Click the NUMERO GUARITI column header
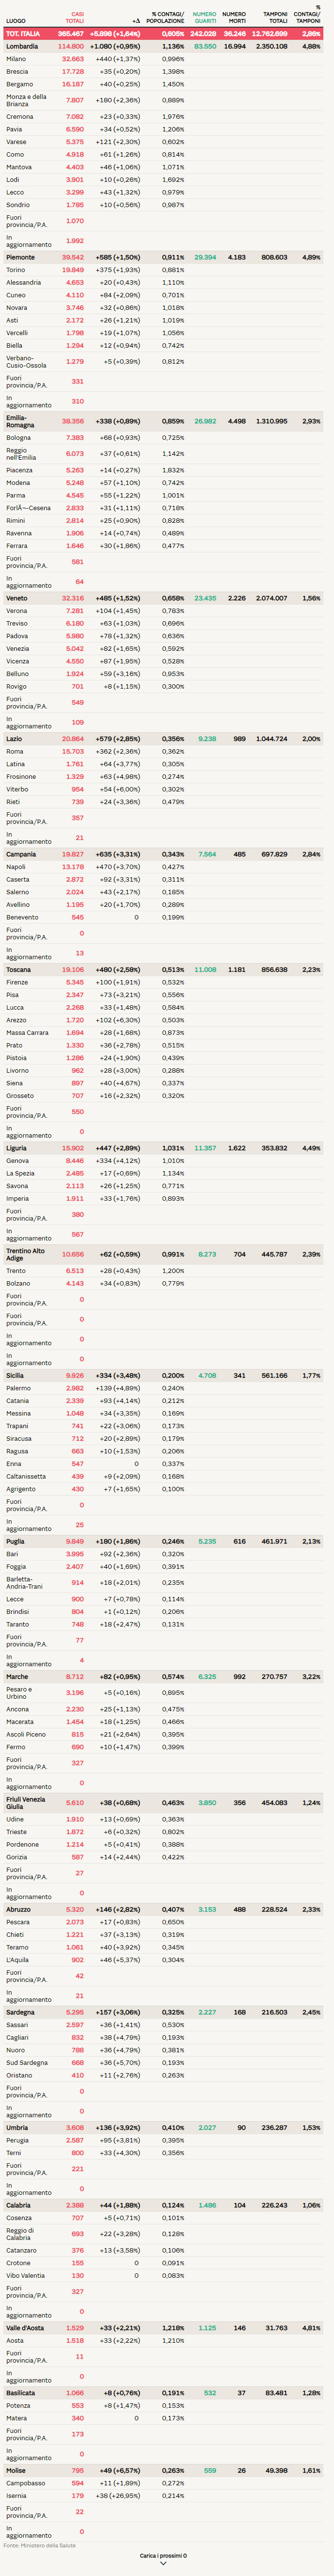The width and height of the screenshot is (334, 2576). (204, 18)
